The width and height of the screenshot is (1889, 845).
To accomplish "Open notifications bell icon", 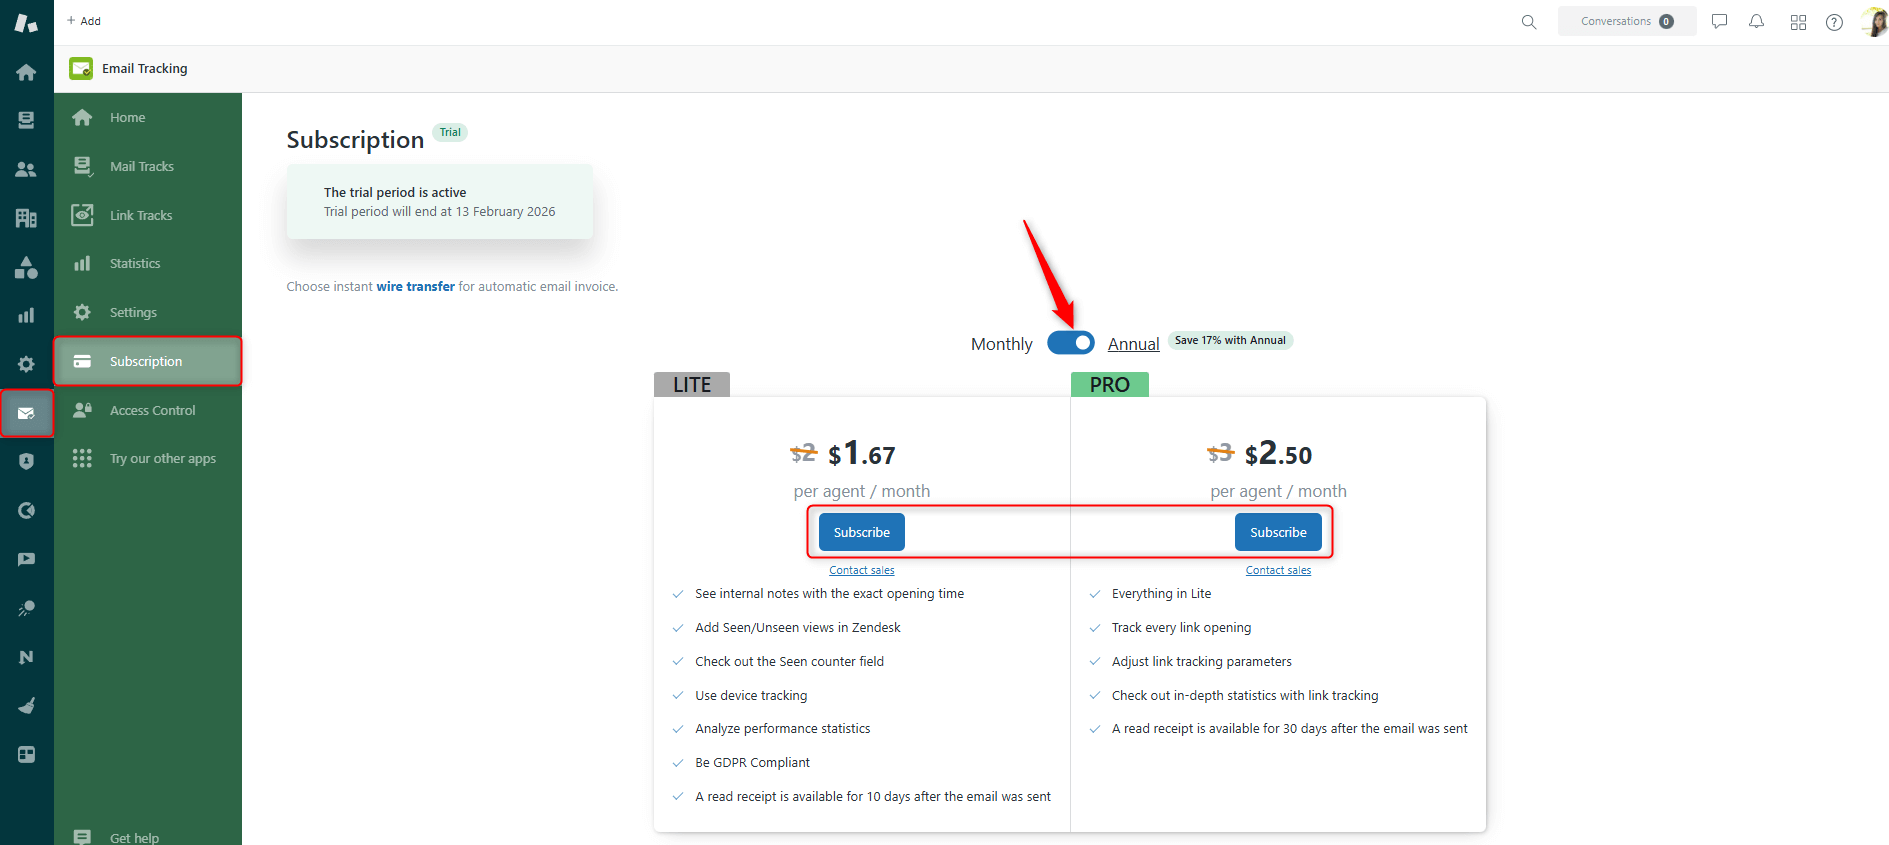I will pos(1756,21).
